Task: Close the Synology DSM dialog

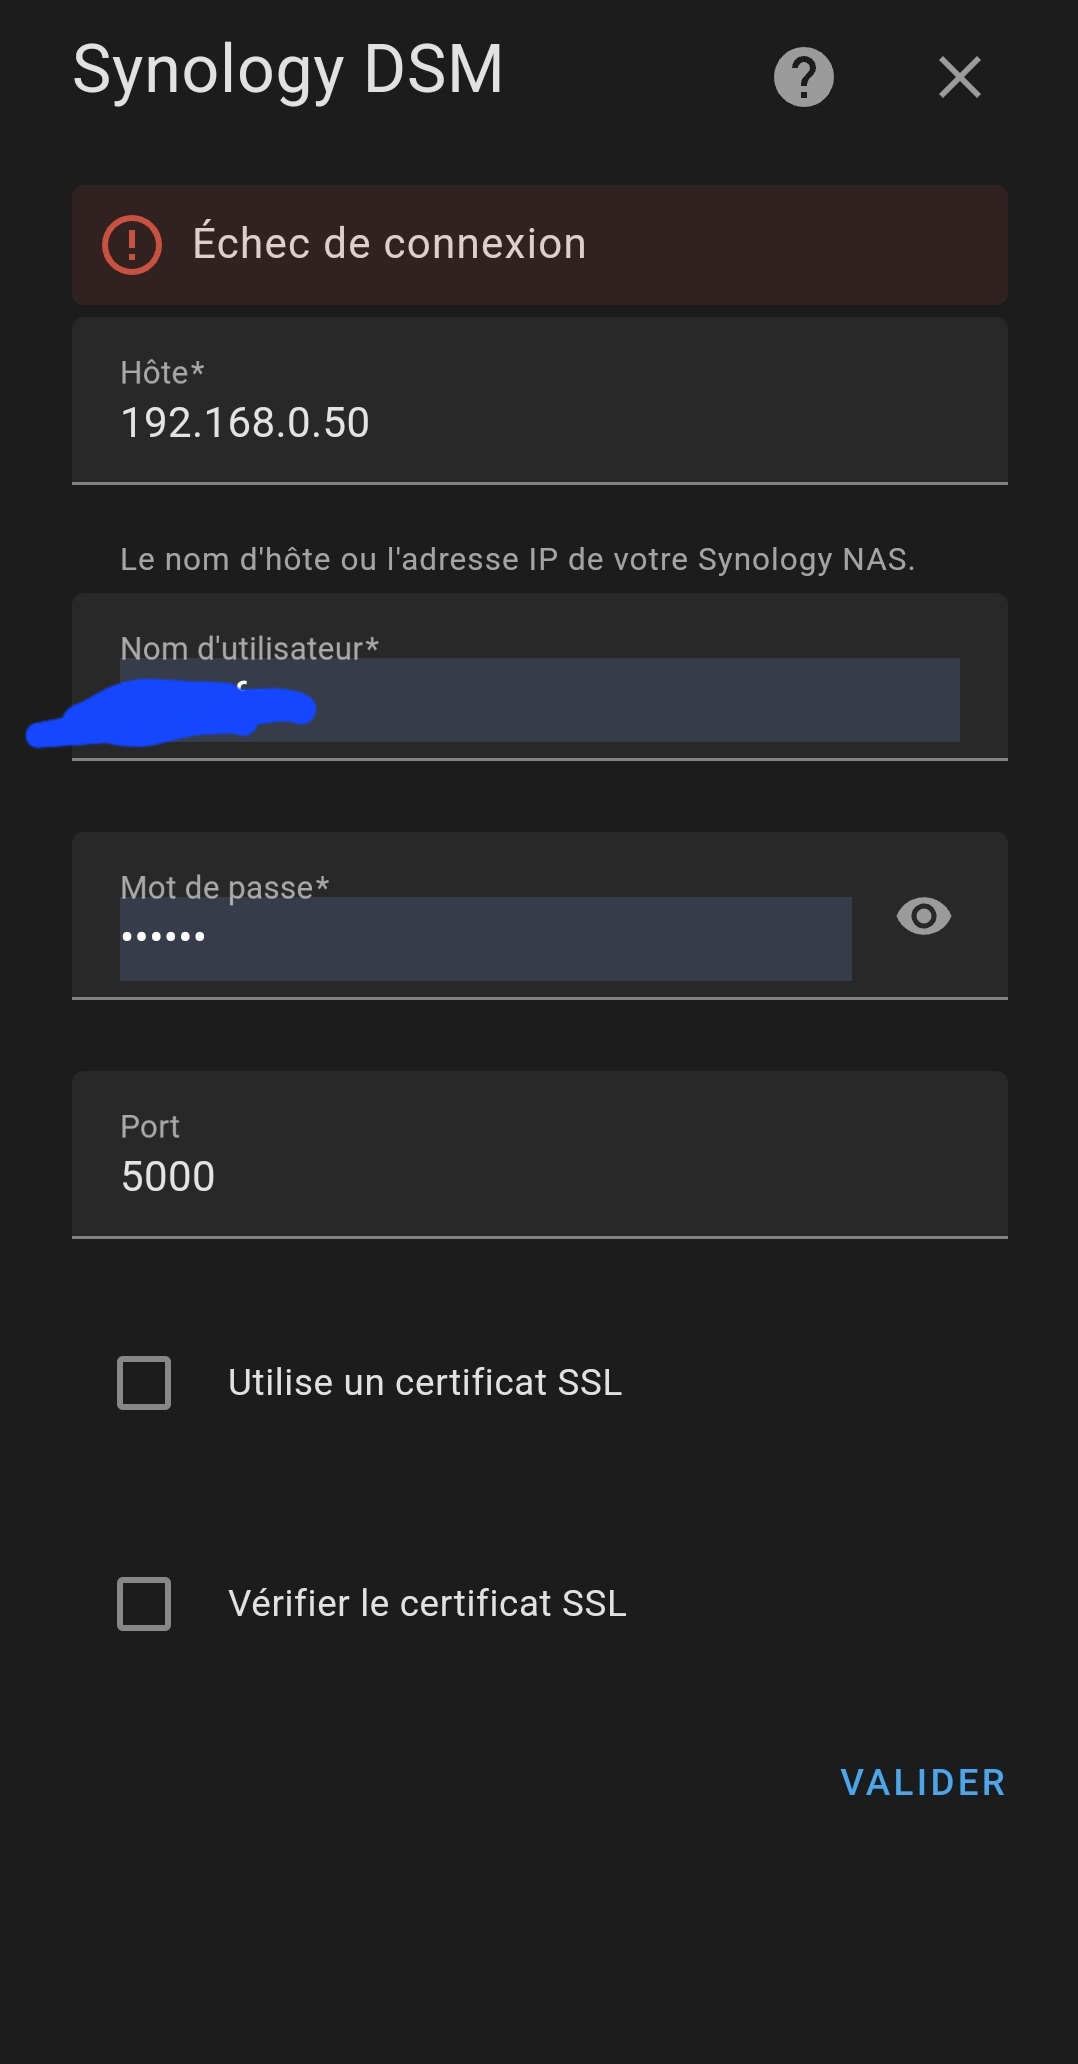Action: click(959, 77)
